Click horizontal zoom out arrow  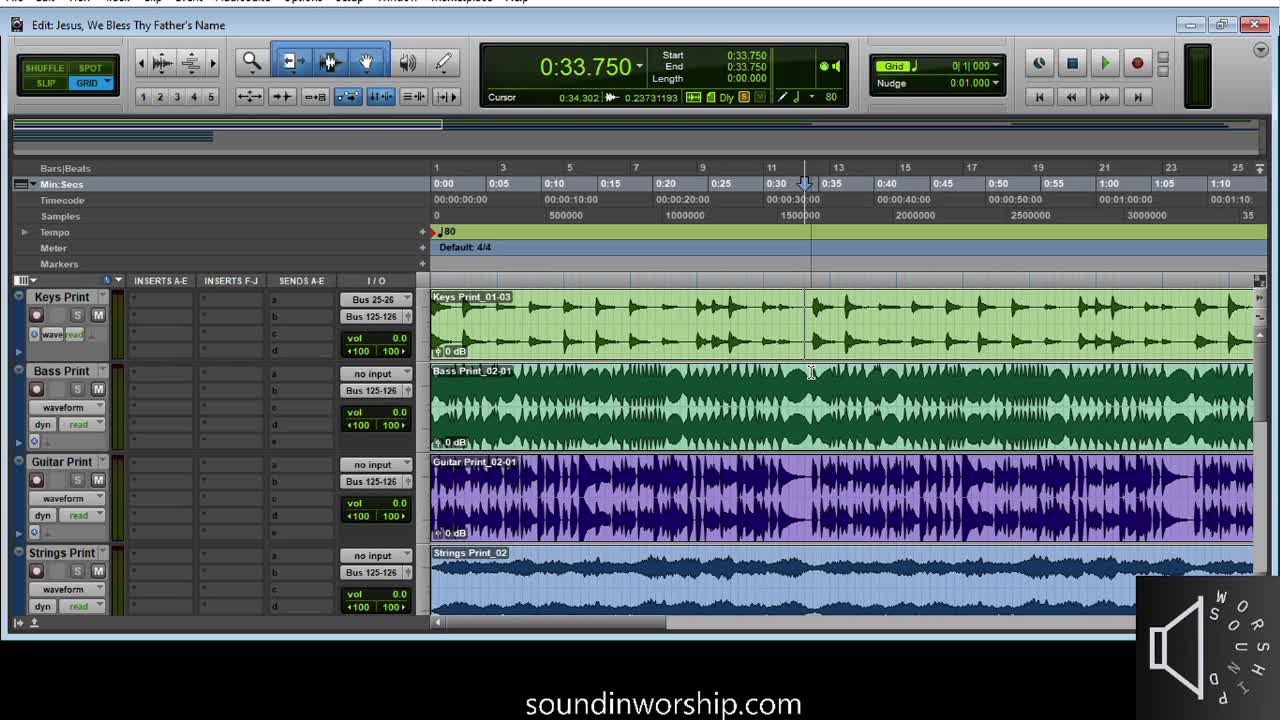[141, 63]
